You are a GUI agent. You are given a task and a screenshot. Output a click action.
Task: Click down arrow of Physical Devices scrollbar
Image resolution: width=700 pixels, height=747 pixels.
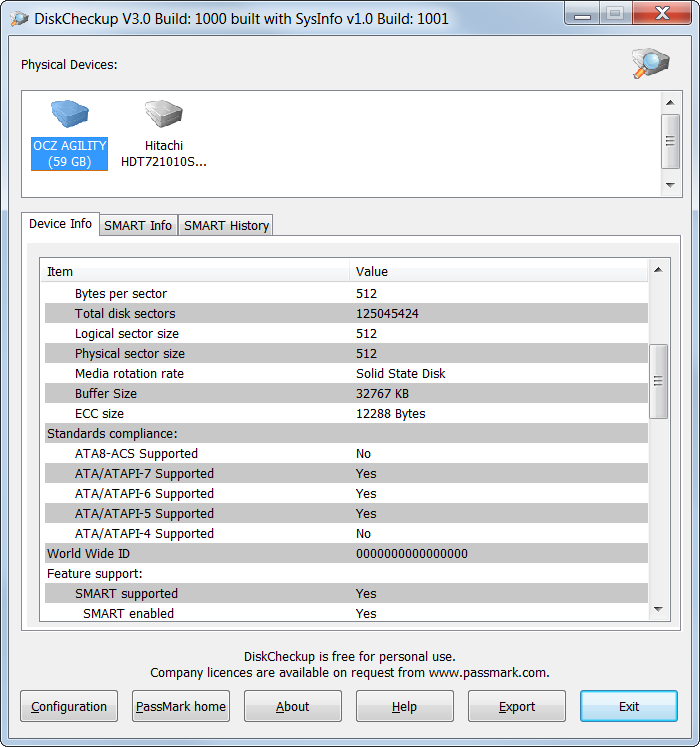pyautogui.click(x=670, y=185)
